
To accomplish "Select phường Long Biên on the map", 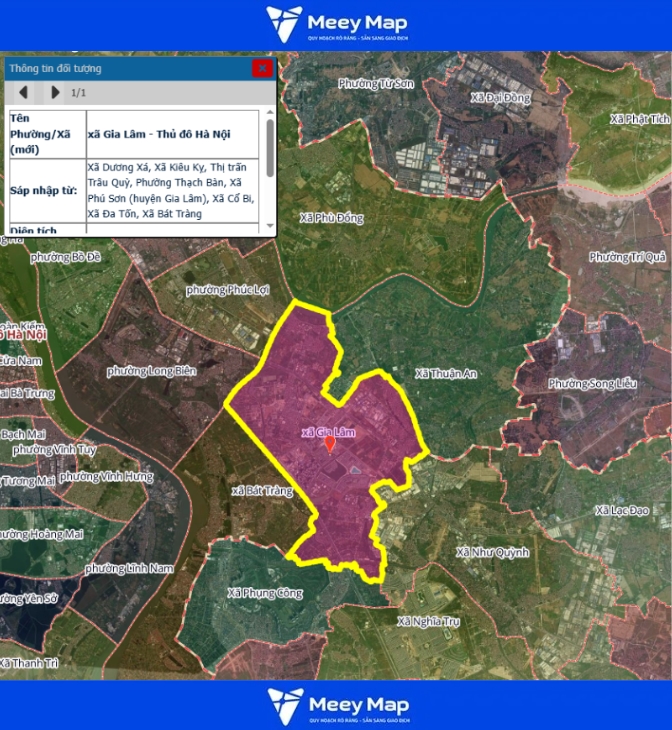I will [x=152, y=371].
